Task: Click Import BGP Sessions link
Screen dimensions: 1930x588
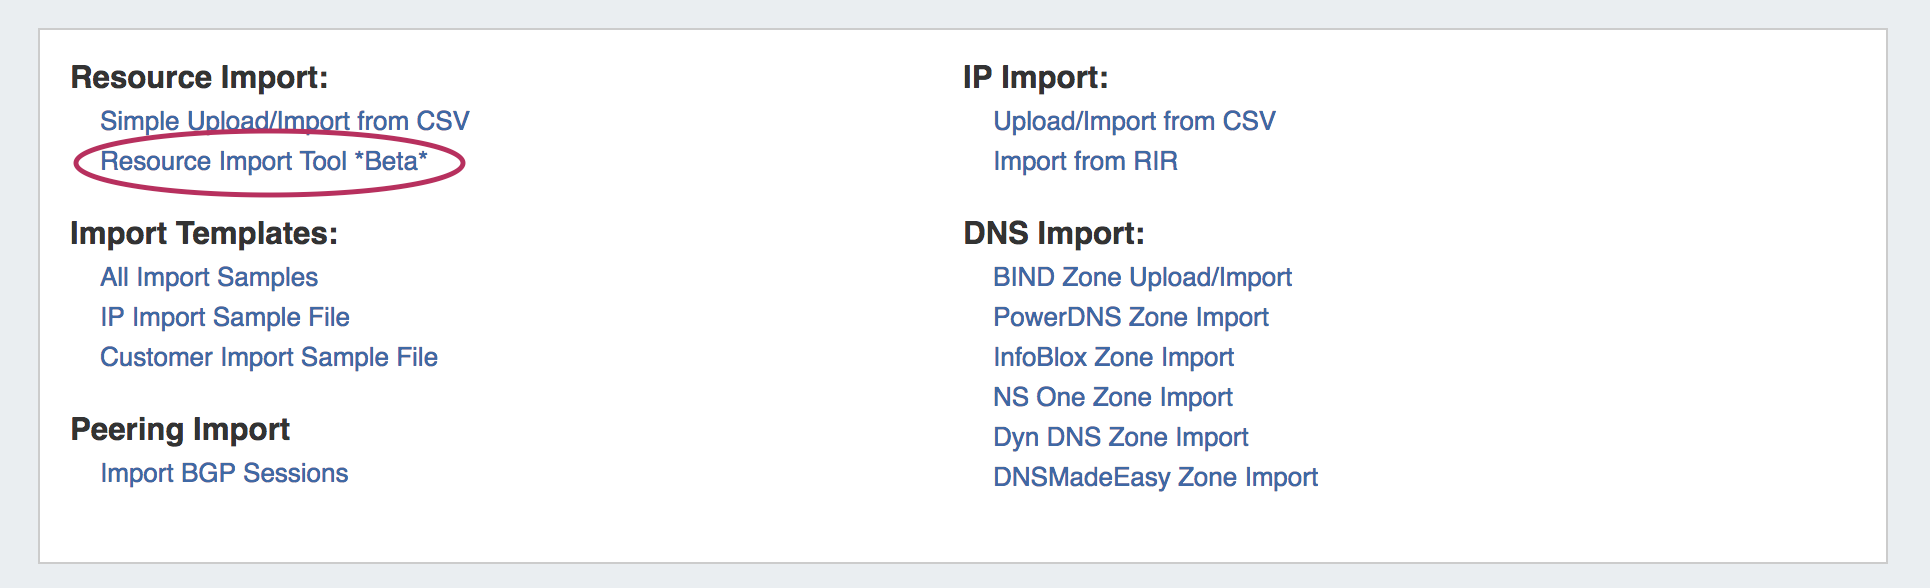Action: click(x=224, y=473)
